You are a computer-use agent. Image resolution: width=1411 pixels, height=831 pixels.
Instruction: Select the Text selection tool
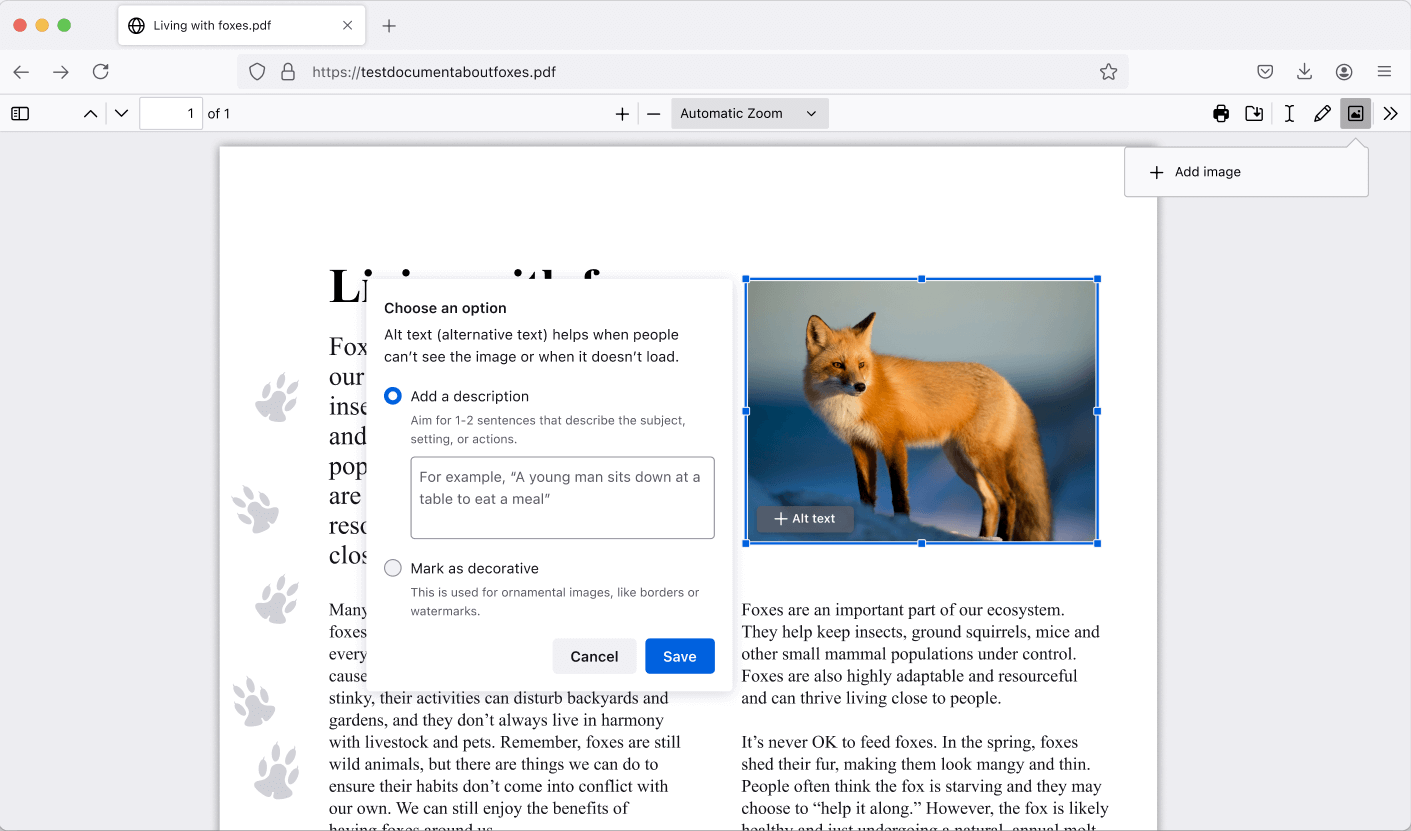click(1289, 113)
